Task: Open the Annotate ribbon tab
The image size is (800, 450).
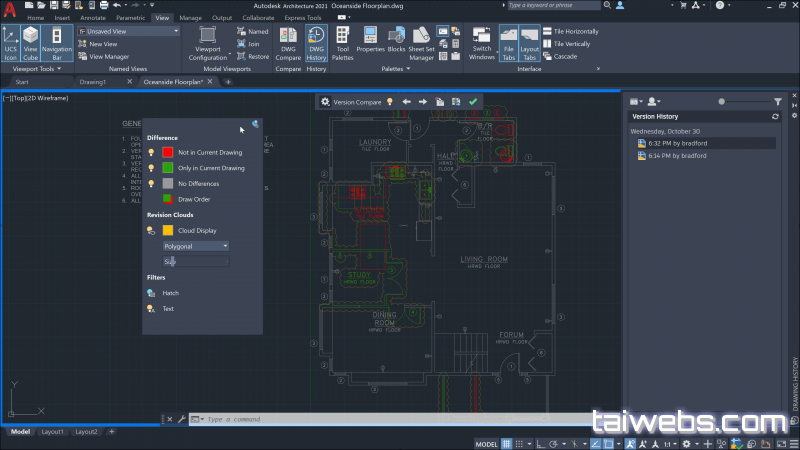Action: [93, 18]
